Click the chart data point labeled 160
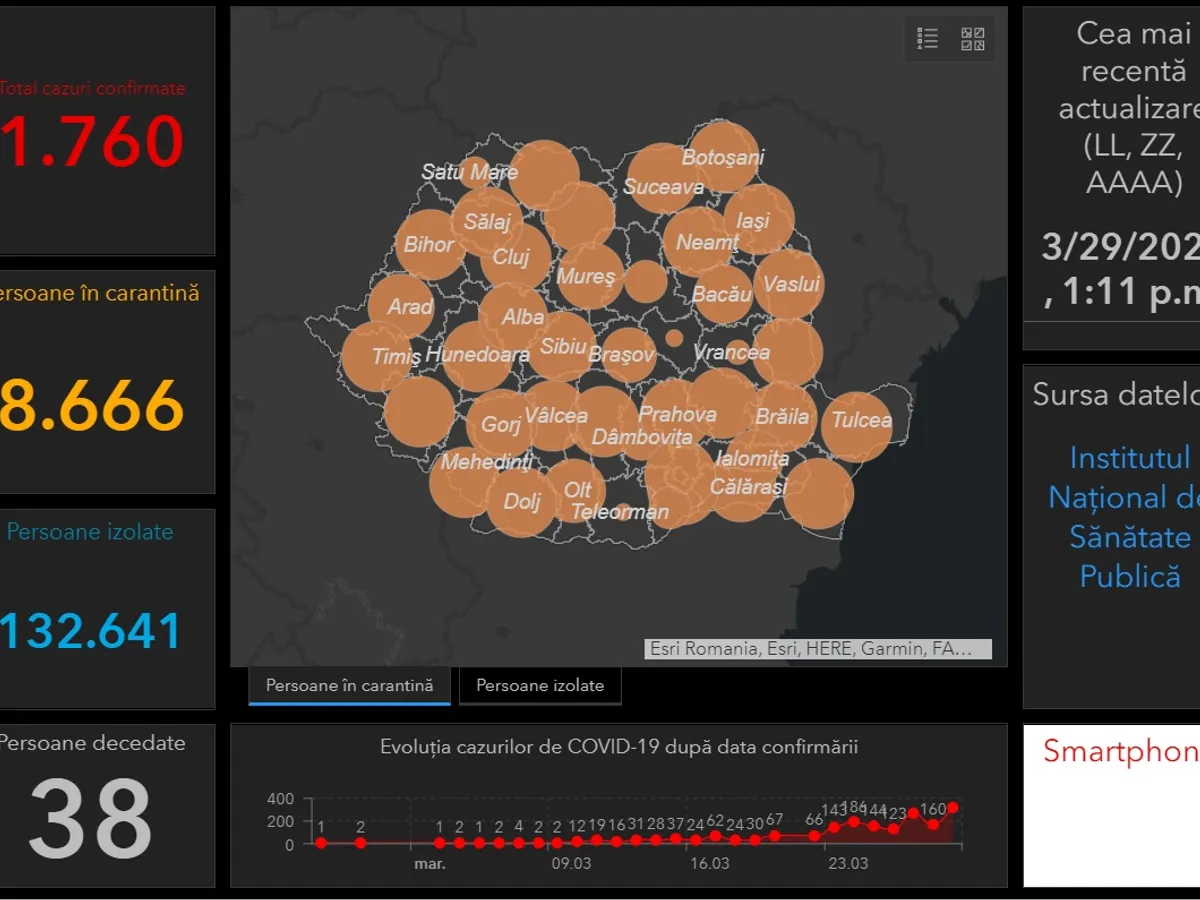The width and height of the screenshot is (1200, 900). click(x=933, y=825)
